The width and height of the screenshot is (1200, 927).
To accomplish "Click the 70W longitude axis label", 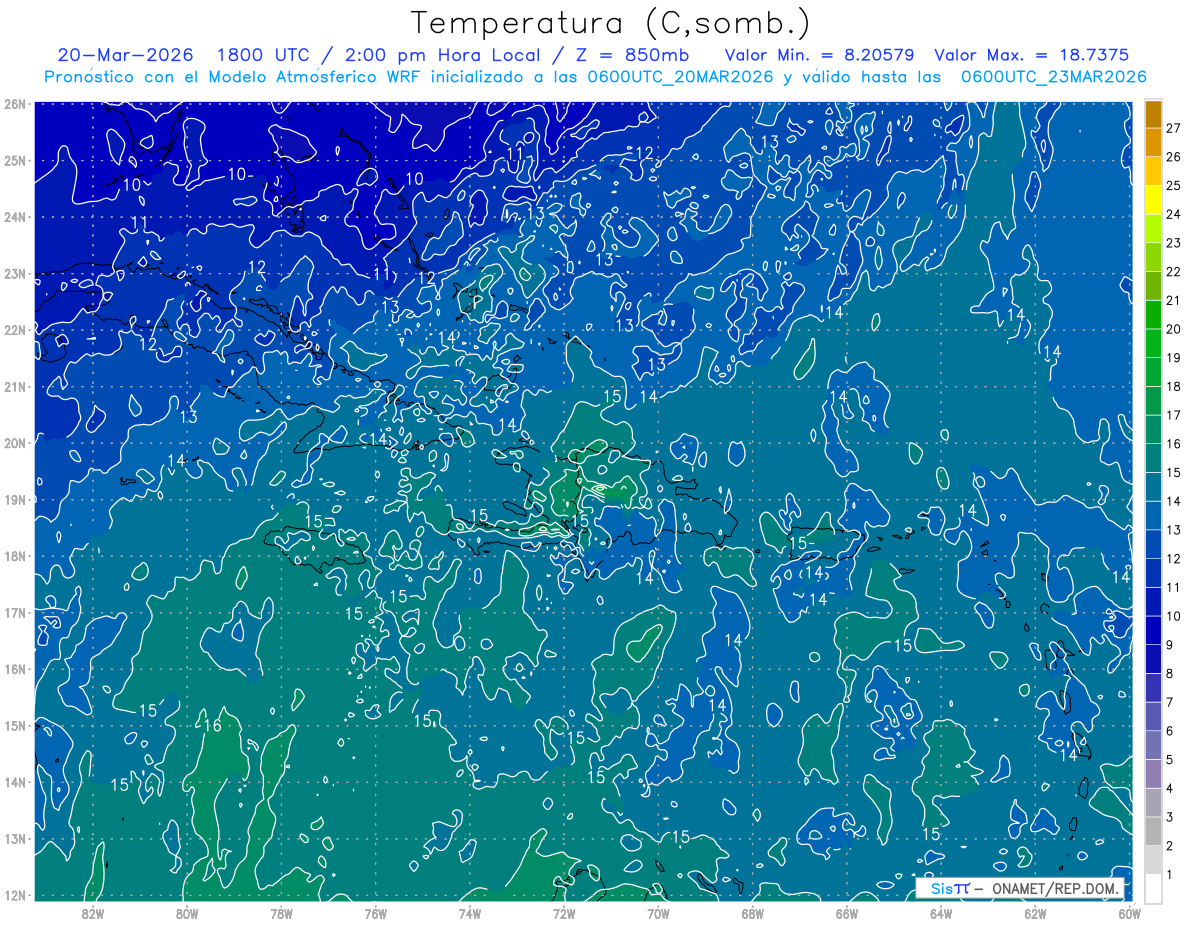I will coord(658,912).
